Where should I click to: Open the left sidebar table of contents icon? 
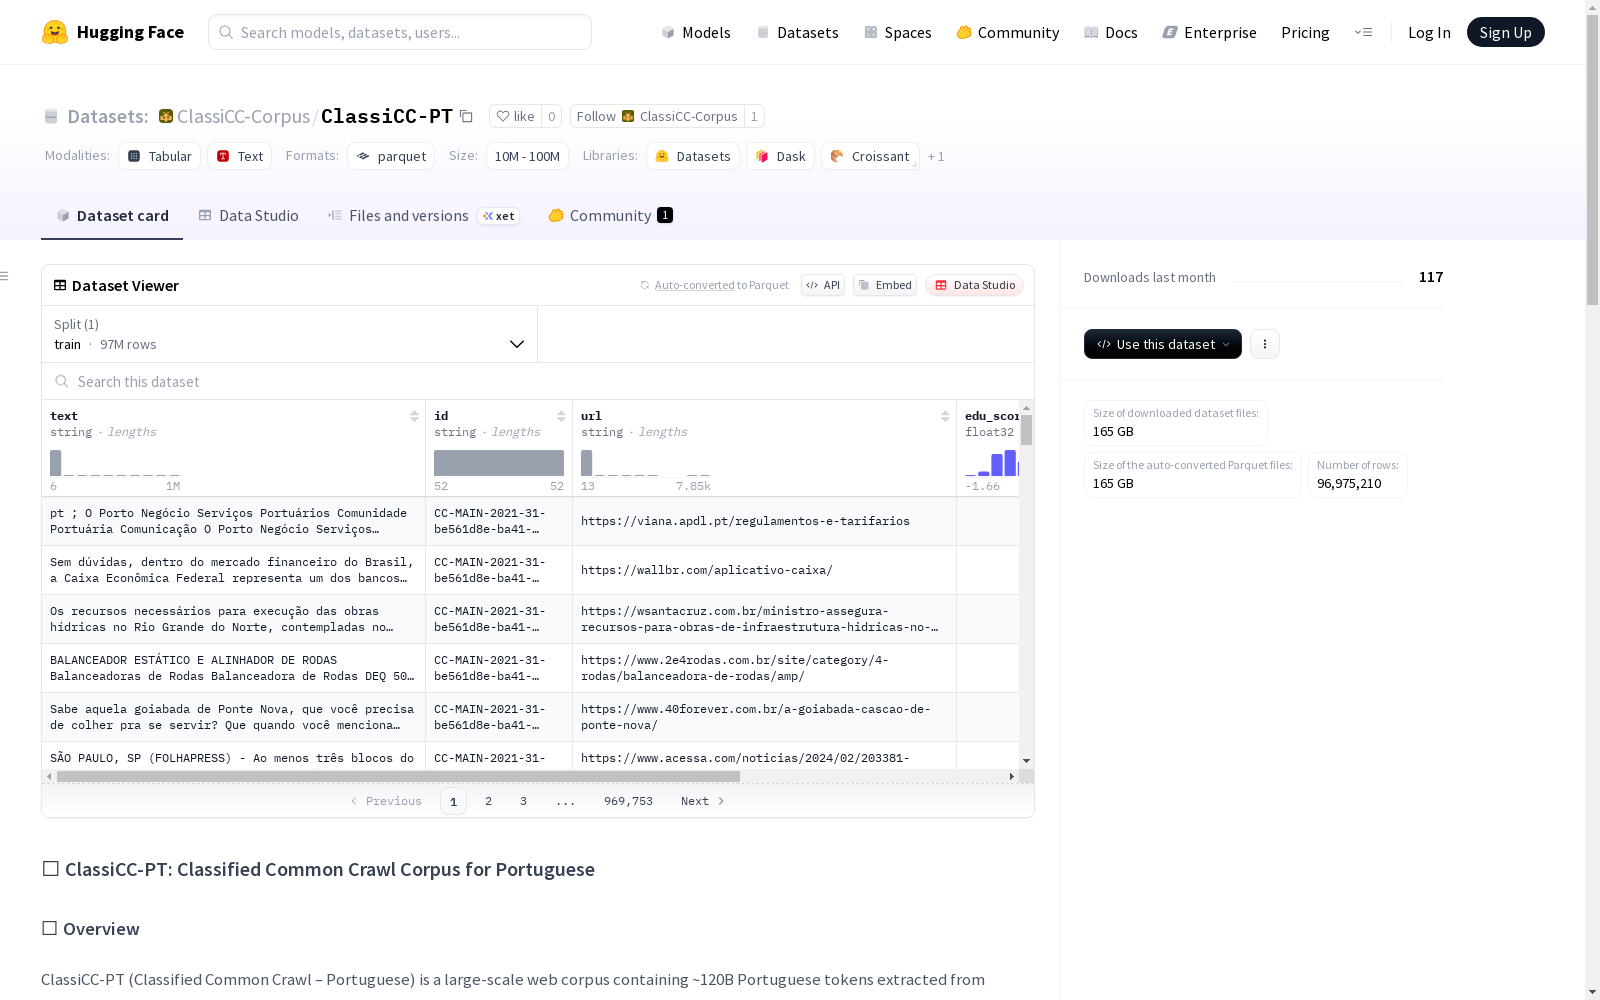[5, 276]
